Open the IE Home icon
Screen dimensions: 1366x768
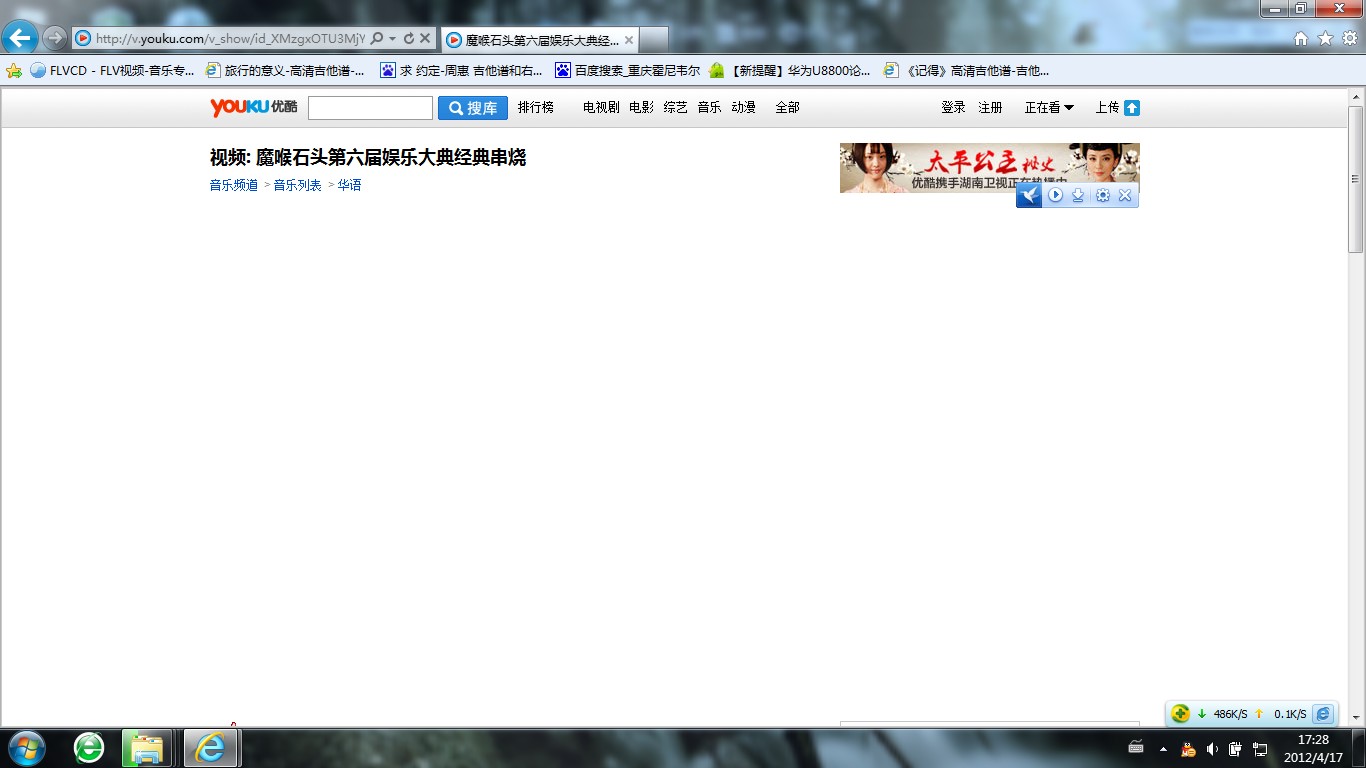pyautogui.click(x=1301, y=38)
